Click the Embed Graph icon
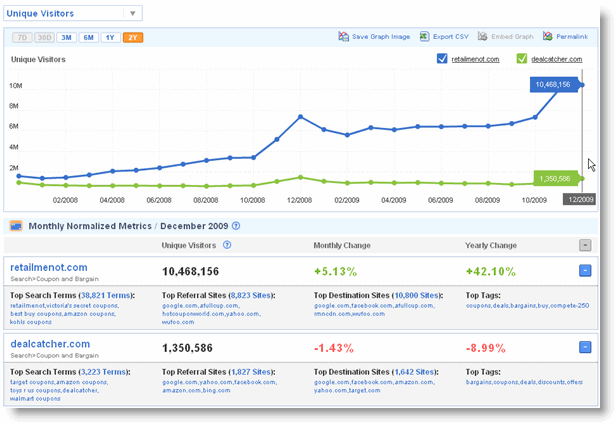This screenshot has height=424, width=616. pos(482,37)
